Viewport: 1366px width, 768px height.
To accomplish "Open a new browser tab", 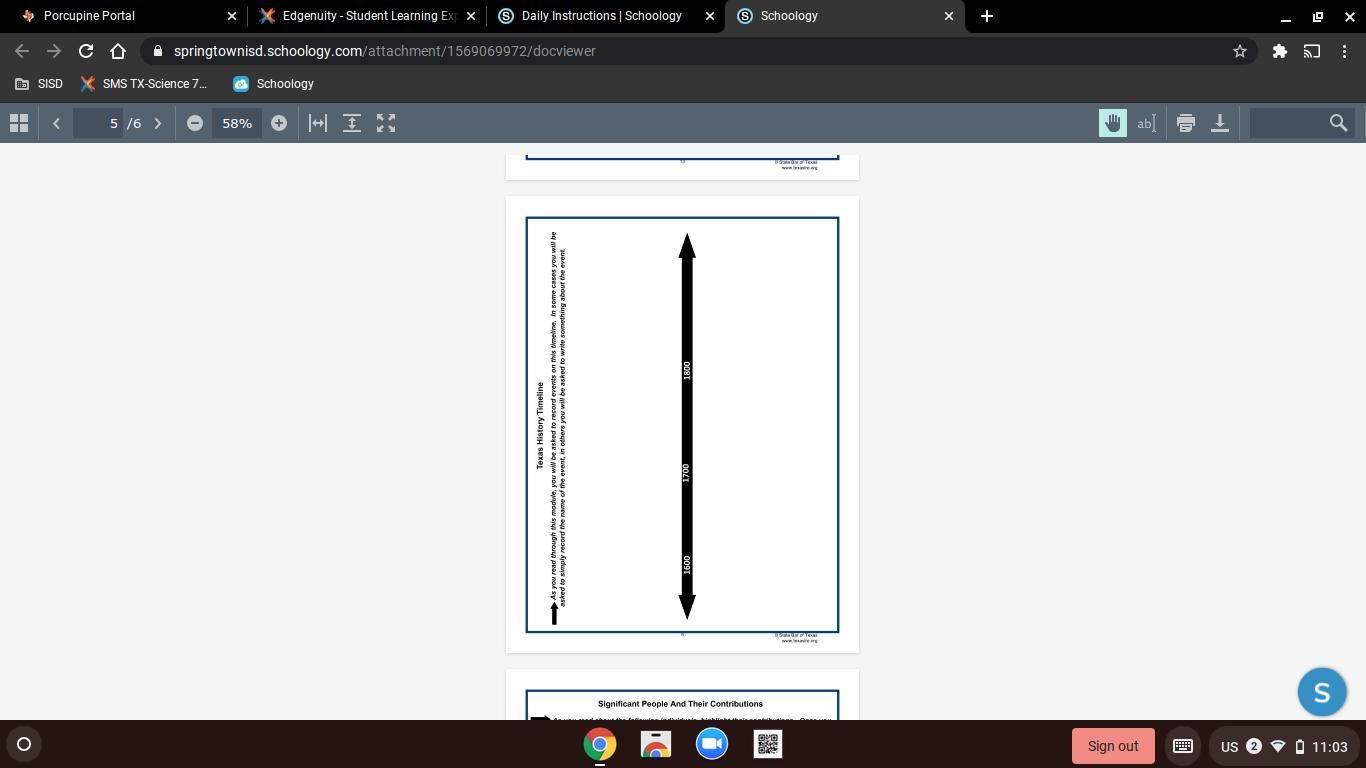I will pos(987,16).
